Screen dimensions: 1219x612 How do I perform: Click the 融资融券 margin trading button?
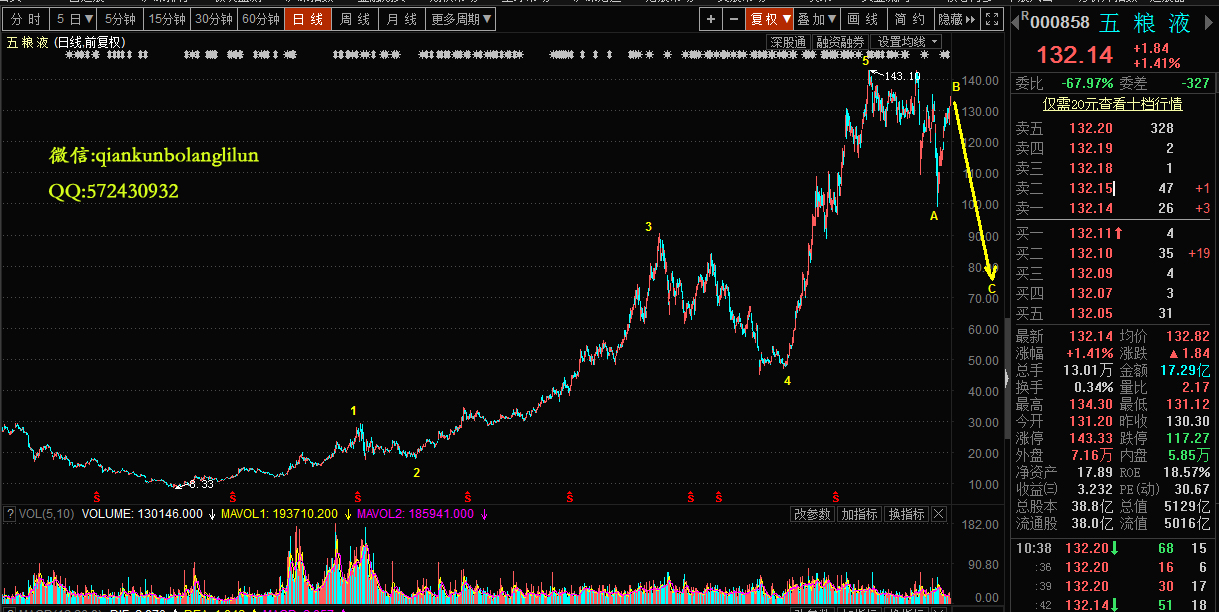[x=840, y=41]
